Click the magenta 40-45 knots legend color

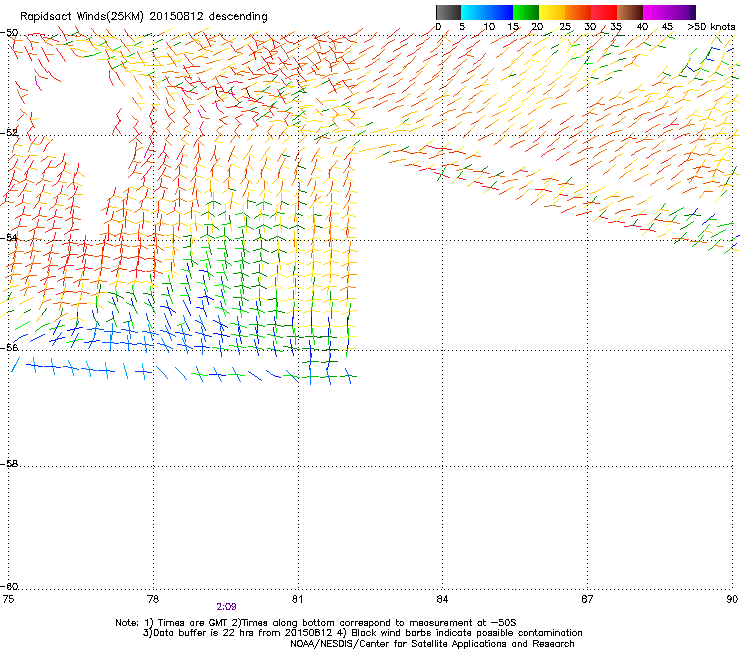[656, 12]
